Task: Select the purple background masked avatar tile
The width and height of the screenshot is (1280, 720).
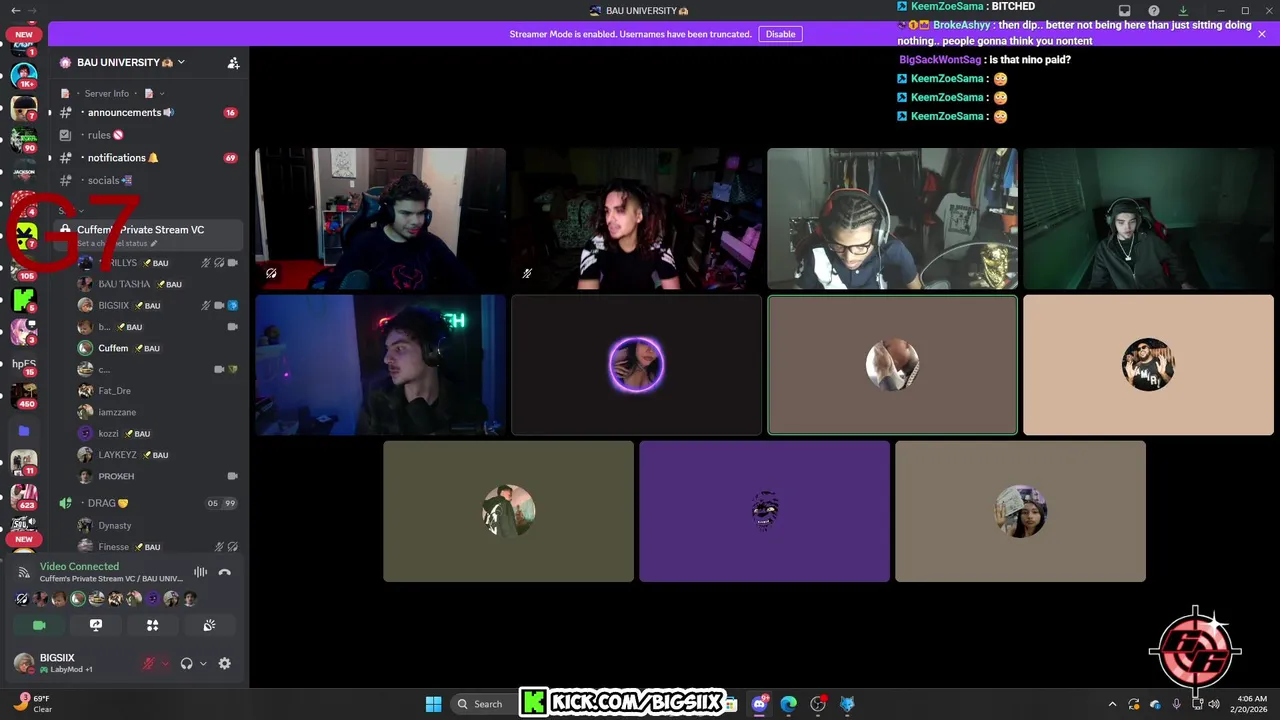Action: click(x=764, y=511)
